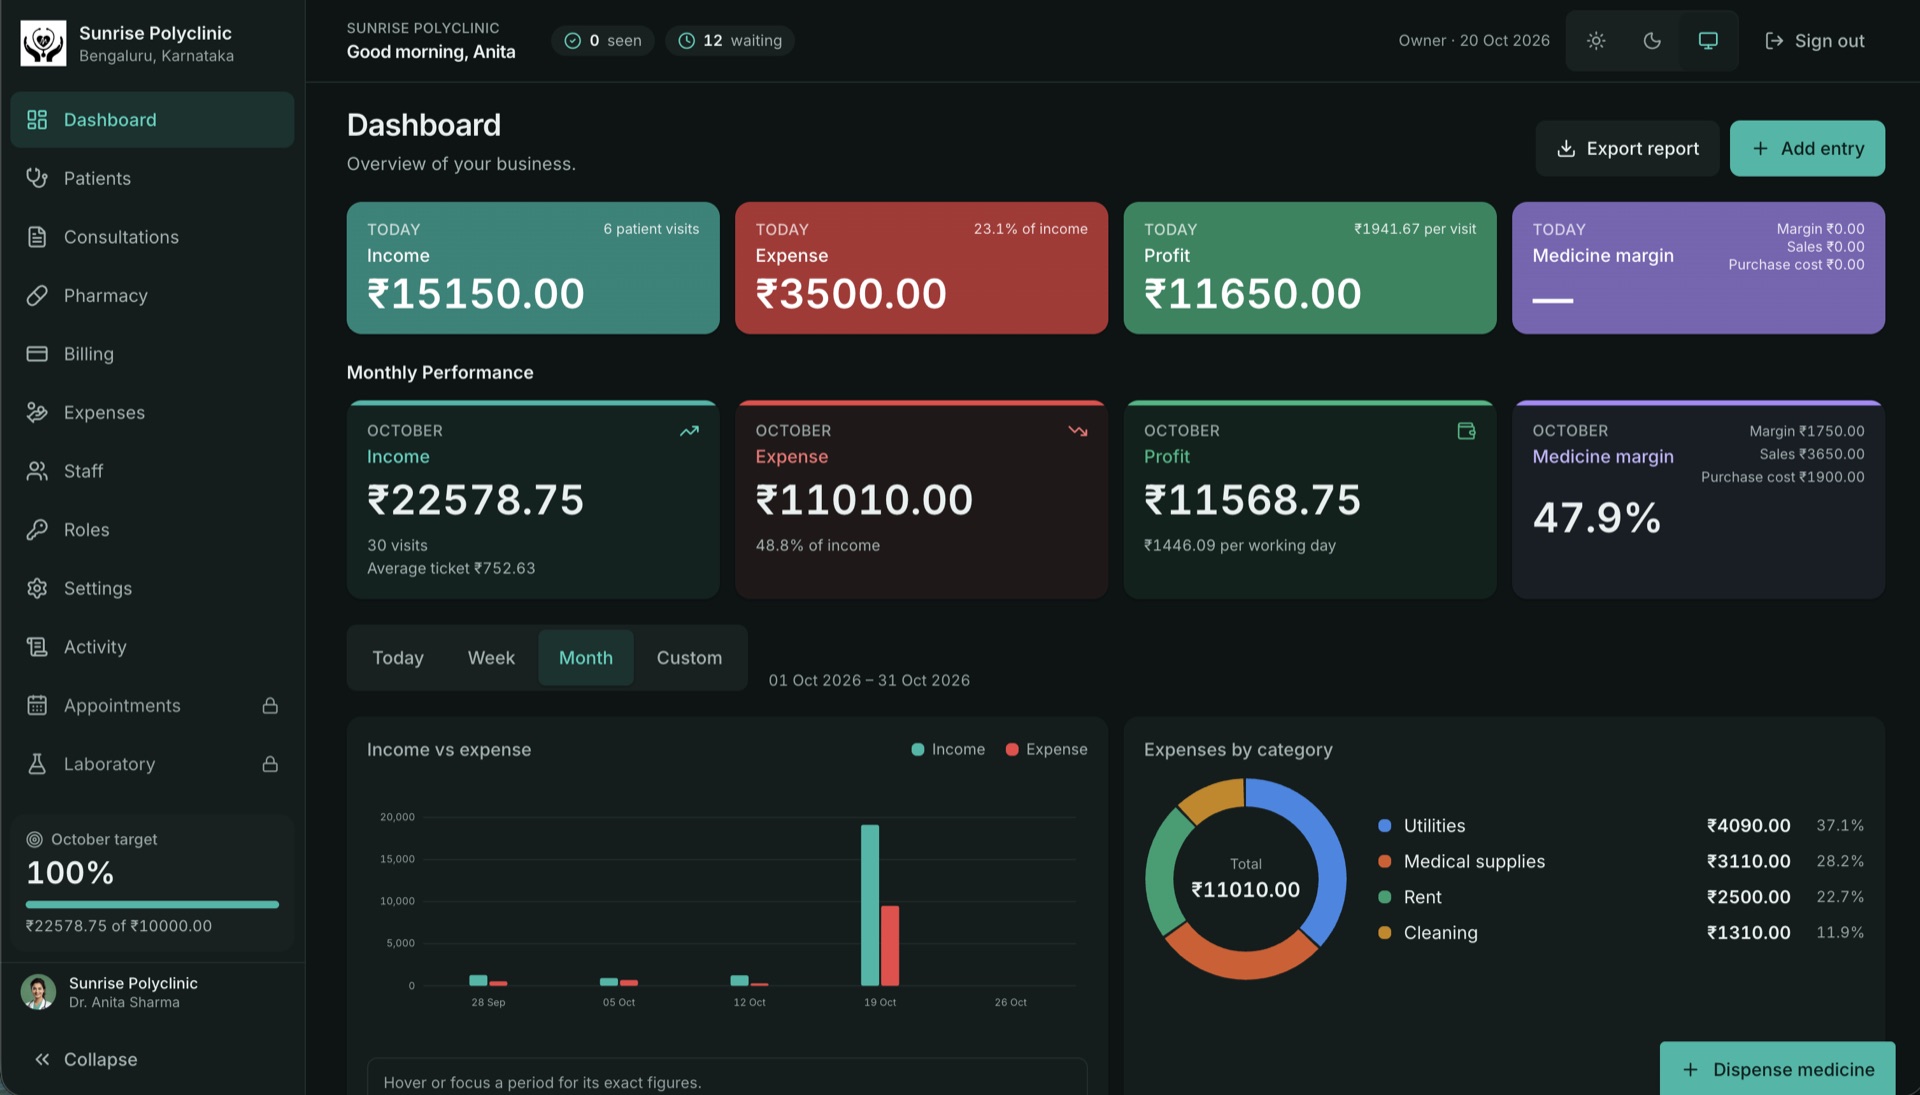Image resolution: width=1920 pixels, height=1095 pixels.
Task: Click Dr. Anita Sharma's avatar photo
Action: [38, 992]
